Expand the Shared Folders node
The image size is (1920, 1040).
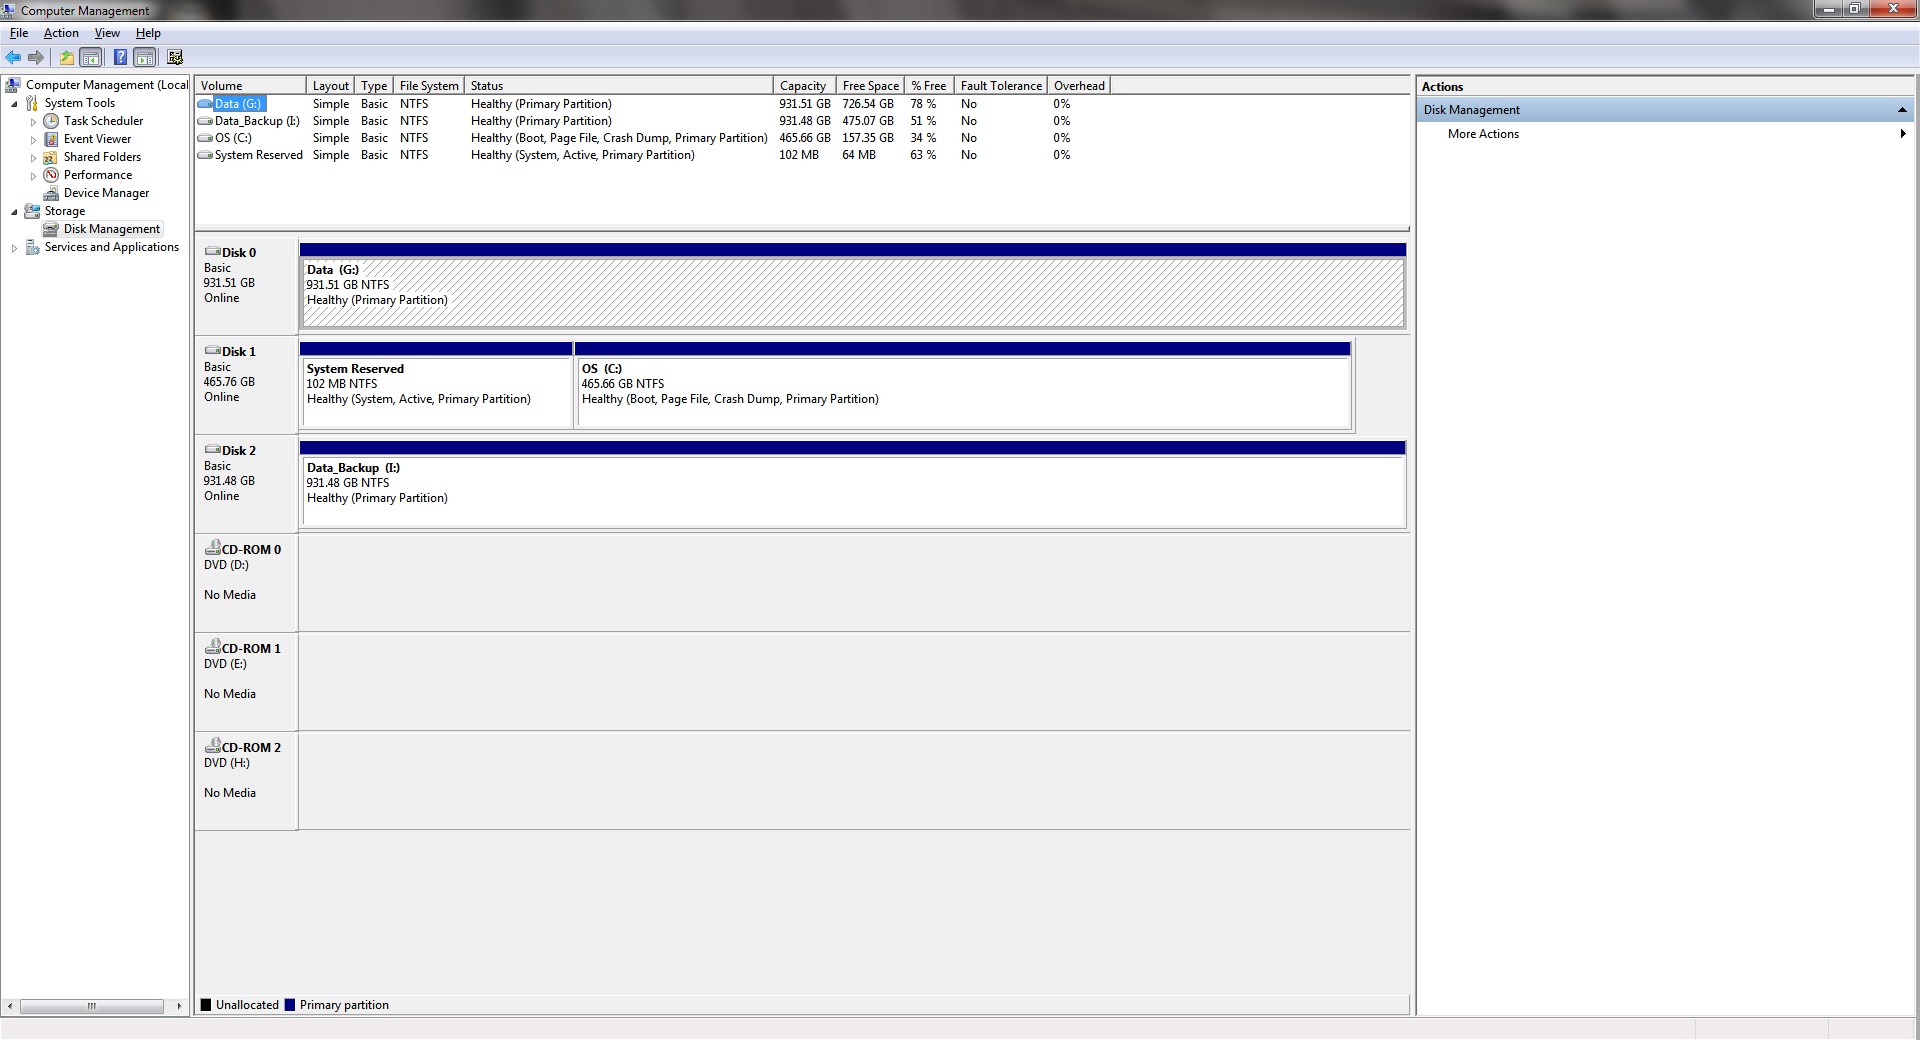(x=33, y=158)
